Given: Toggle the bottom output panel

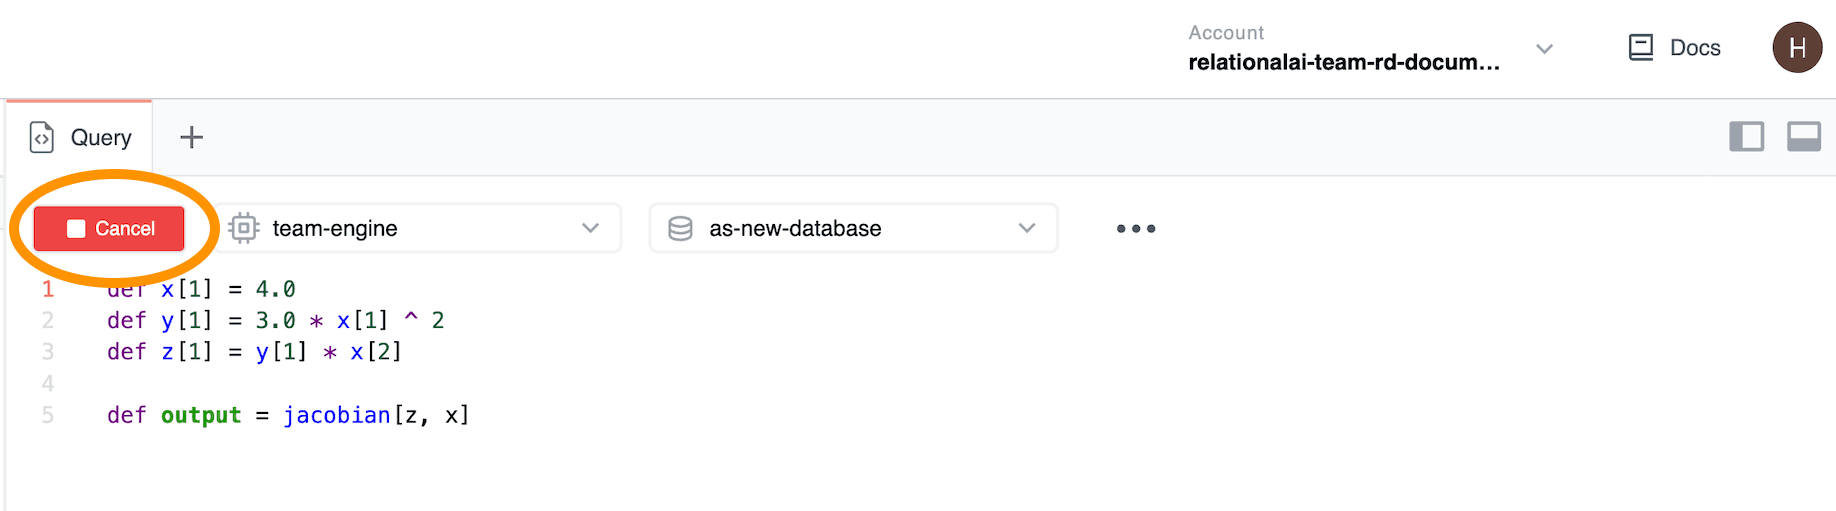Looking at the screenshot, I should [1803, 136].
